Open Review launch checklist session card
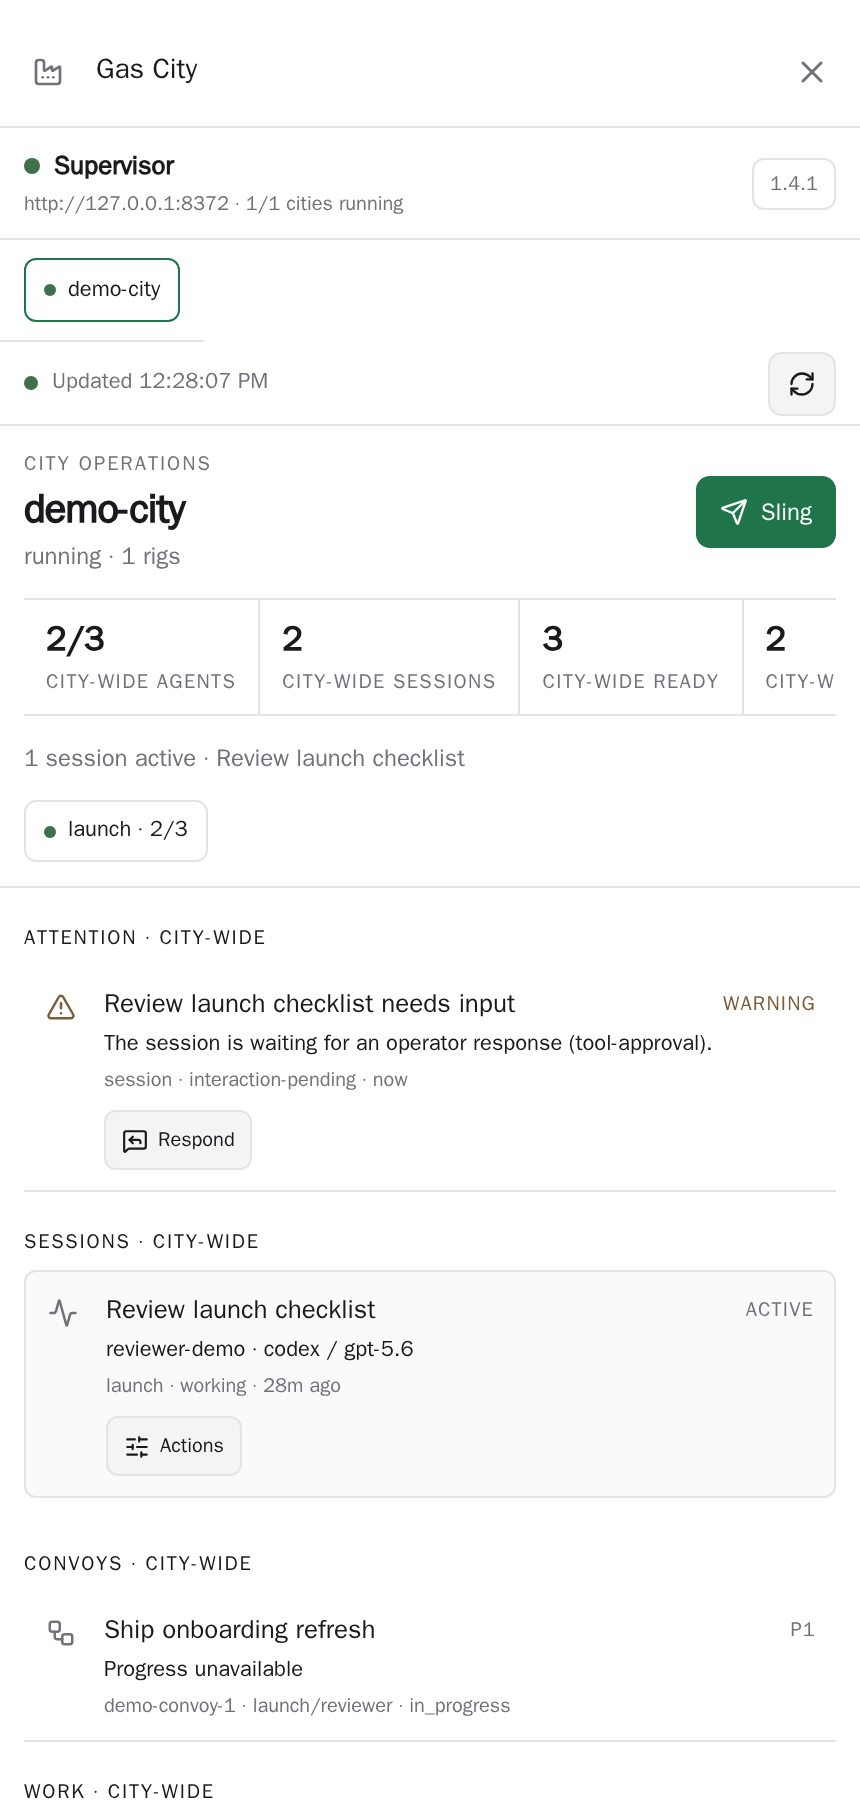Screen dimensions: 860x1800 coord(430,1384)
